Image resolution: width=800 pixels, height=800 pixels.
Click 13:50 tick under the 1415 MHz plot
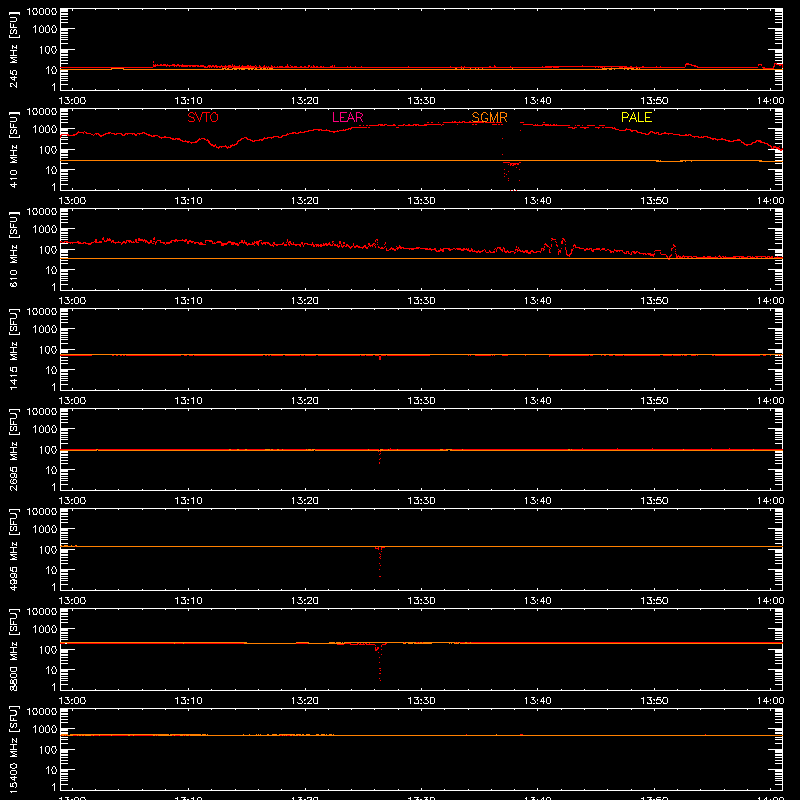[654, 401]
